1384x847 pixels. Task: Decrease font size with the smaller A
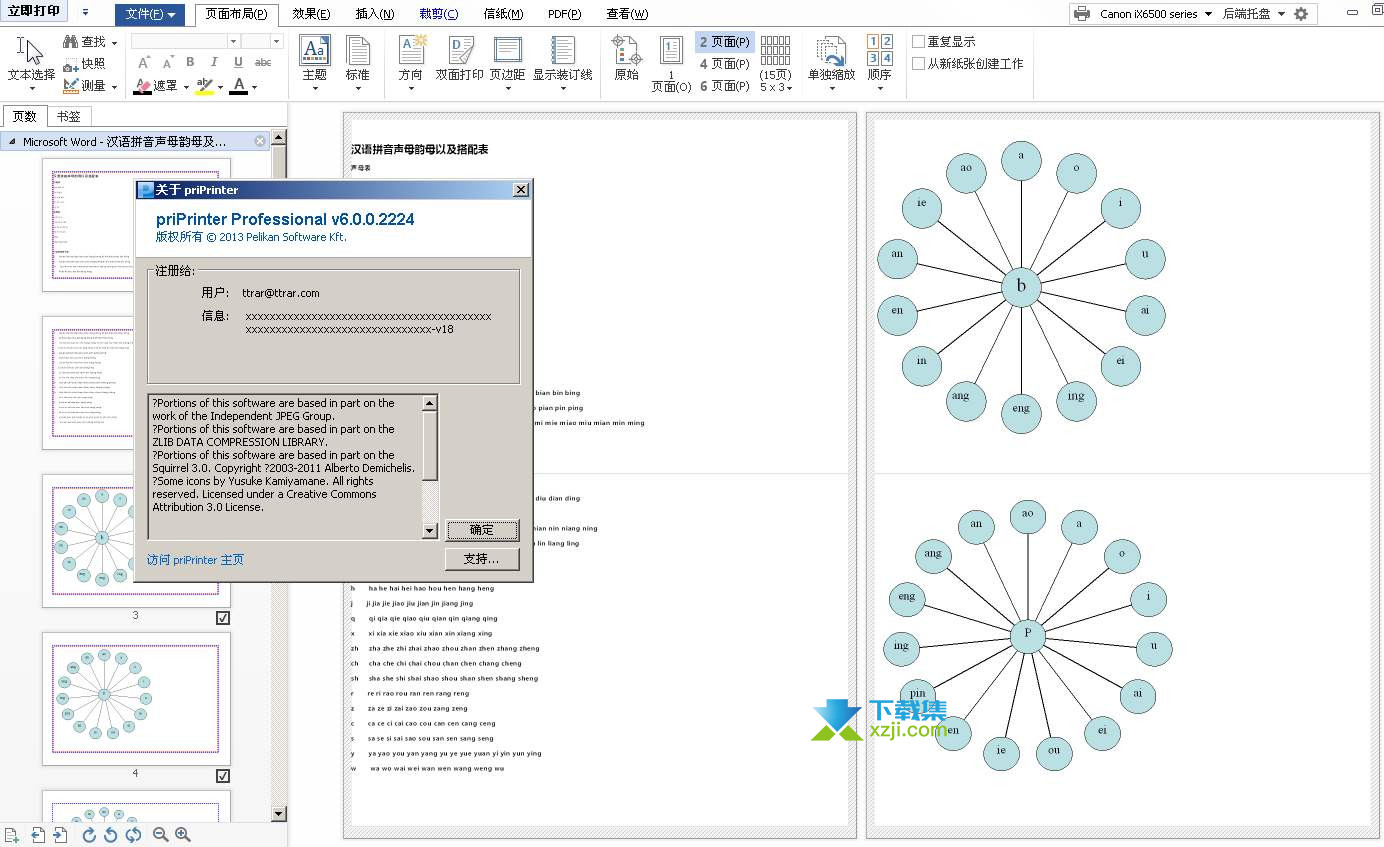click(x=167, y=63)
